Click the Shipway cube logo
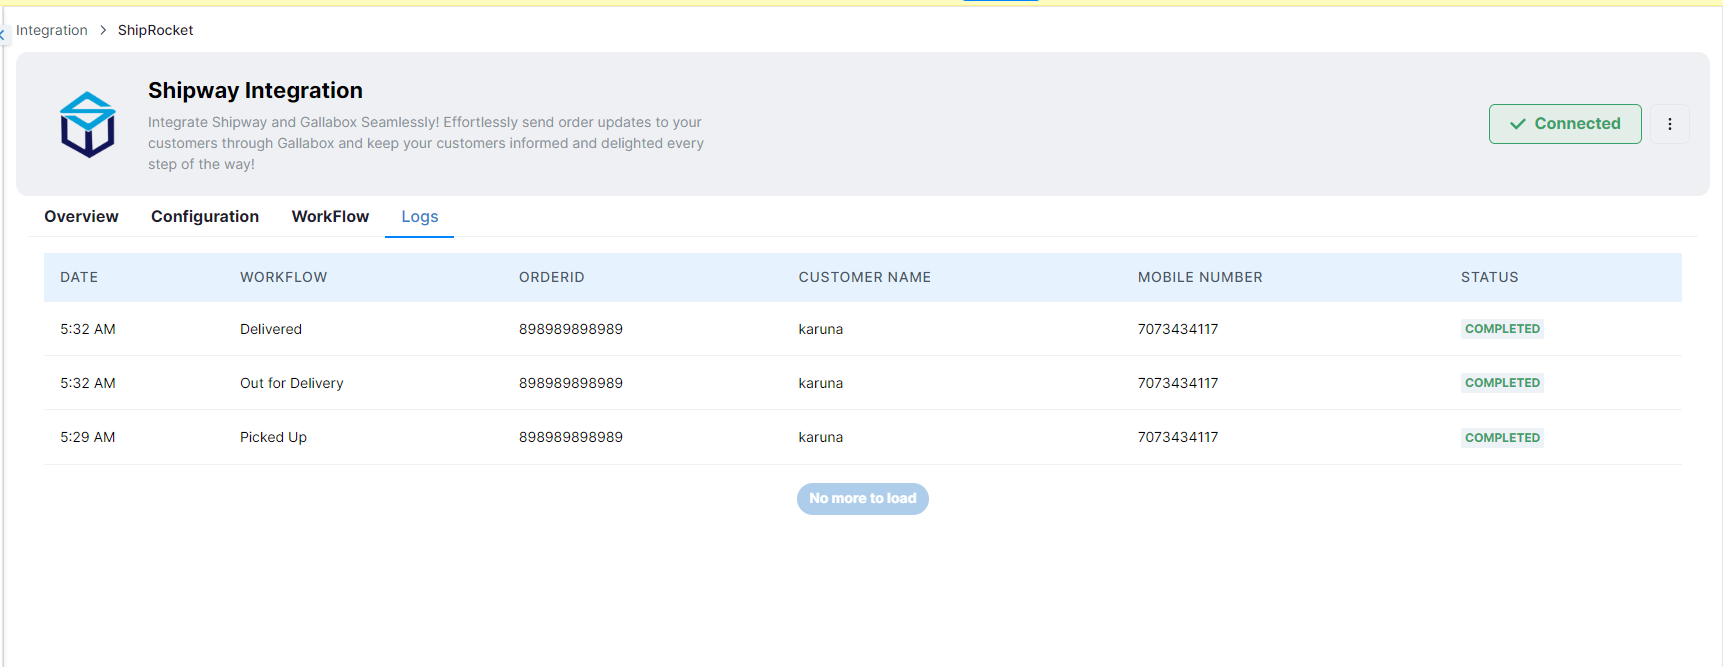The image size is (1723, 667). 88,124
